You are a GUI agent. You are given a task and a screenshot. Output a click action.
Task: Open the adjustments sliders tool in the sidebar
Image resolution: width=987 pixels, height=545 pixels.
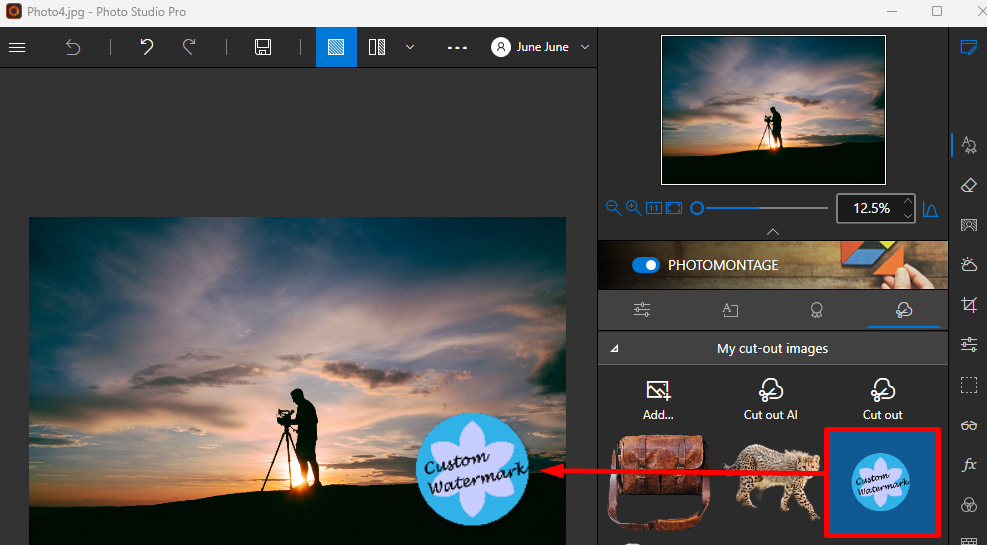click(969, 344)
